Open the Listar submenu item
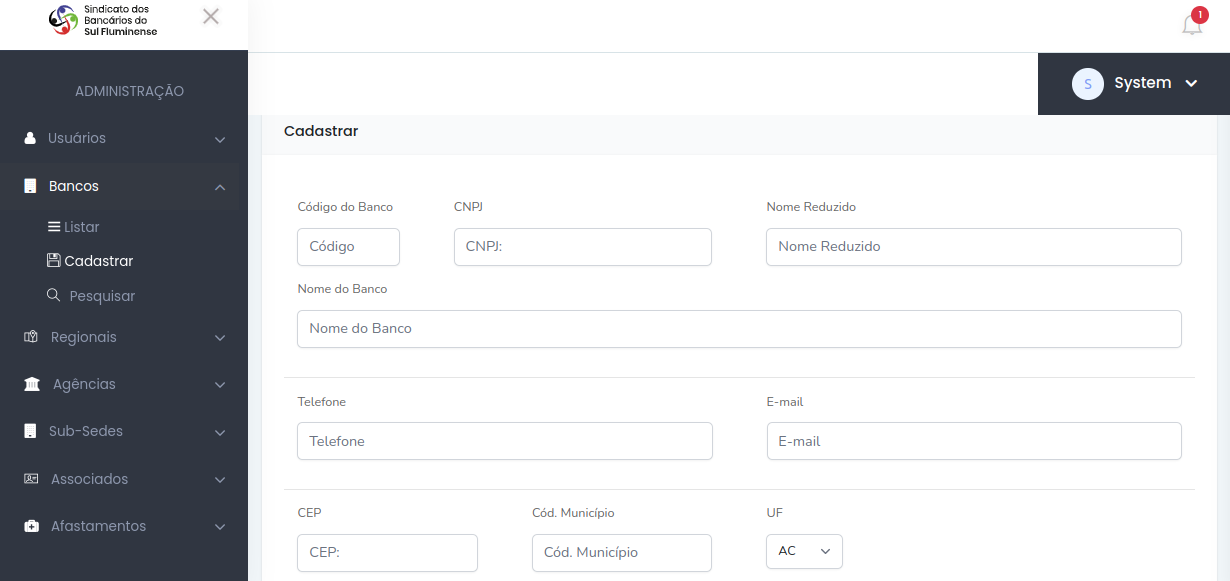 (x=74, y=227)
